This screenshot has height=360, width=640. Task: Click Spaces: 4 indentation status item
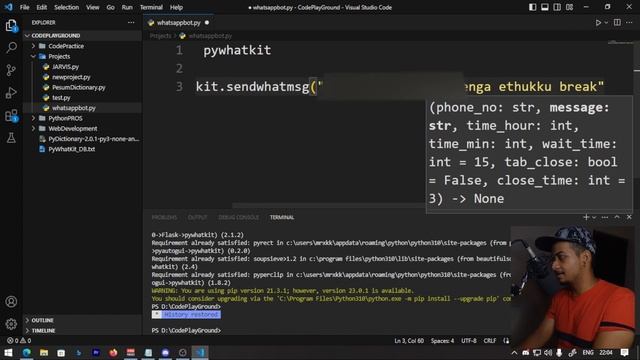click(442, 341)
